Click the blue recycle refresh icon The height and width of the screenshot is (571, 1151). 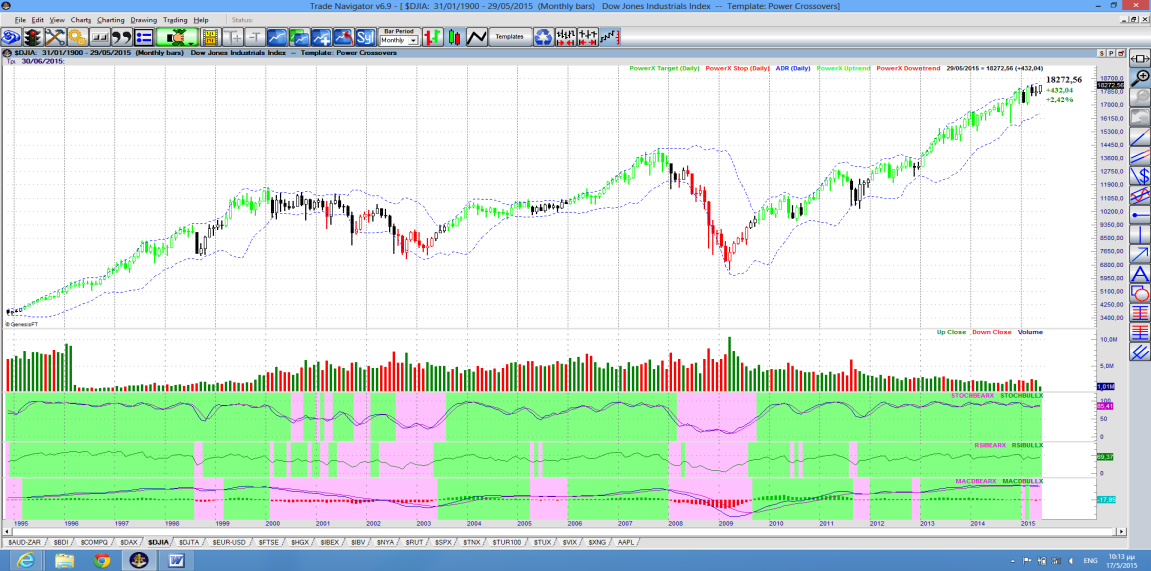(543, 37)
